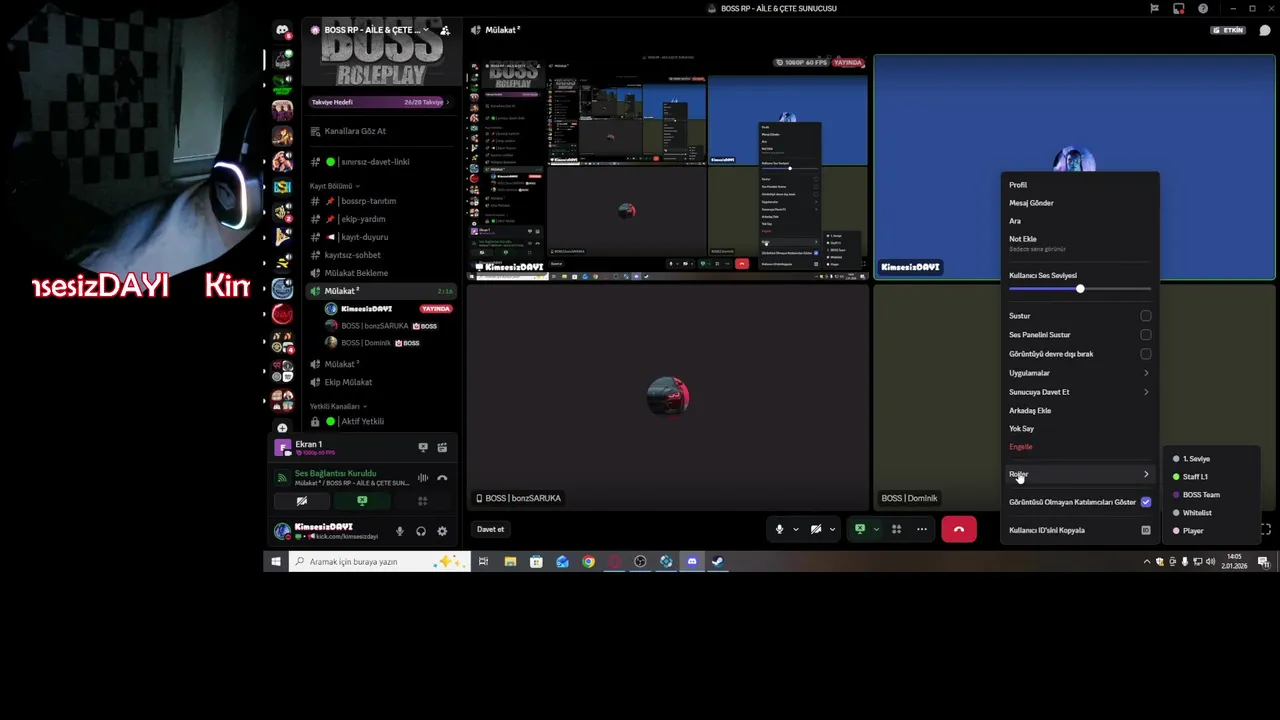Click the red end call button
Image resolution: width=1280 pixels, height=720 pixels.
click(958, 529)
